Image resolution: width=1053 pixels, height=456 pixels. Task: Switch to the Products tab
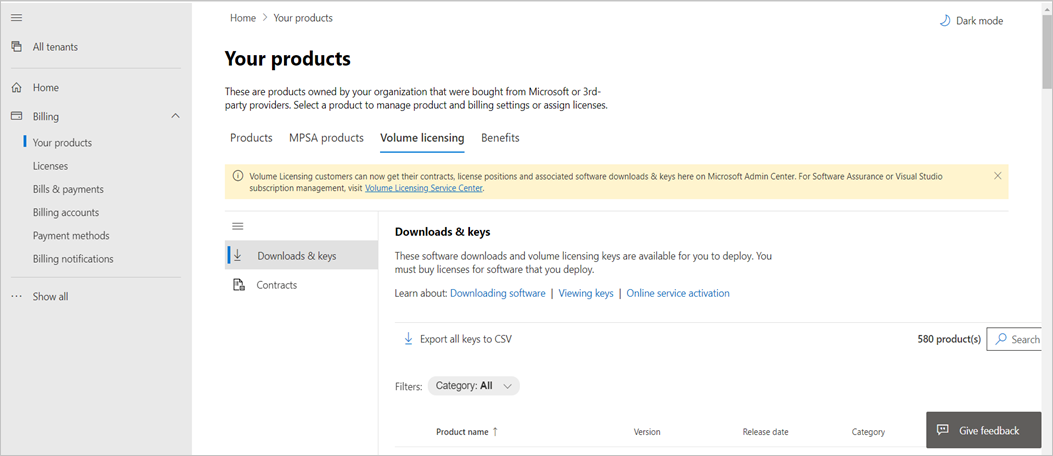[x=251, y=138]
